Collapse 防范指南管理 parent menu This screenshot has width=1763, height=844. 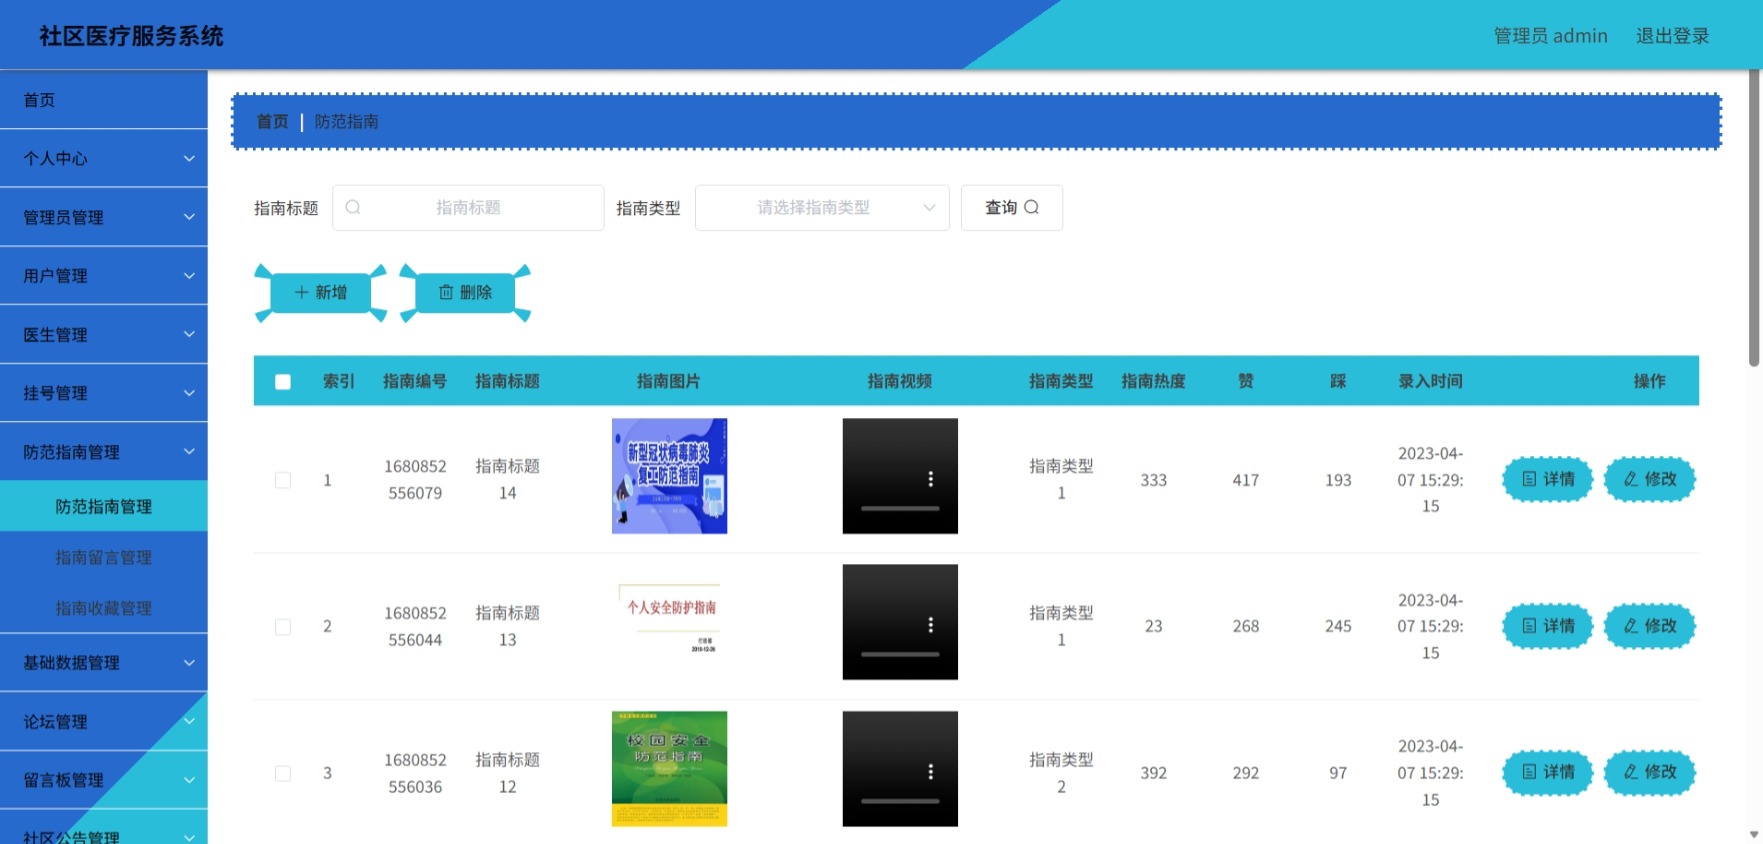tap(104, 452)
